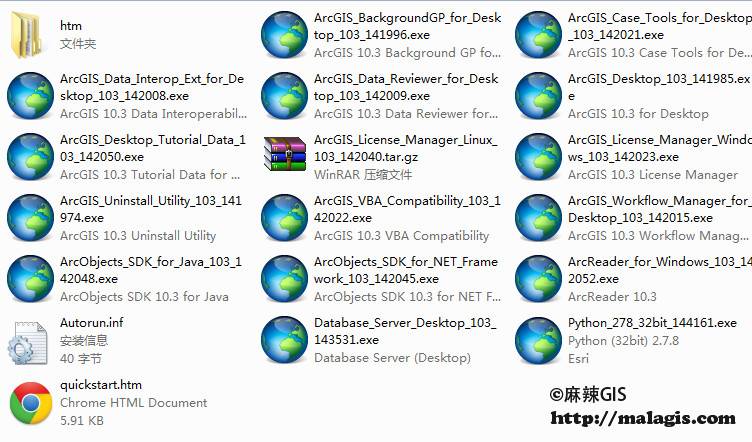
Task: Select ArcObjects SDK for NET Framework icon
Action: pyautogui.click(x=284, y=279)
